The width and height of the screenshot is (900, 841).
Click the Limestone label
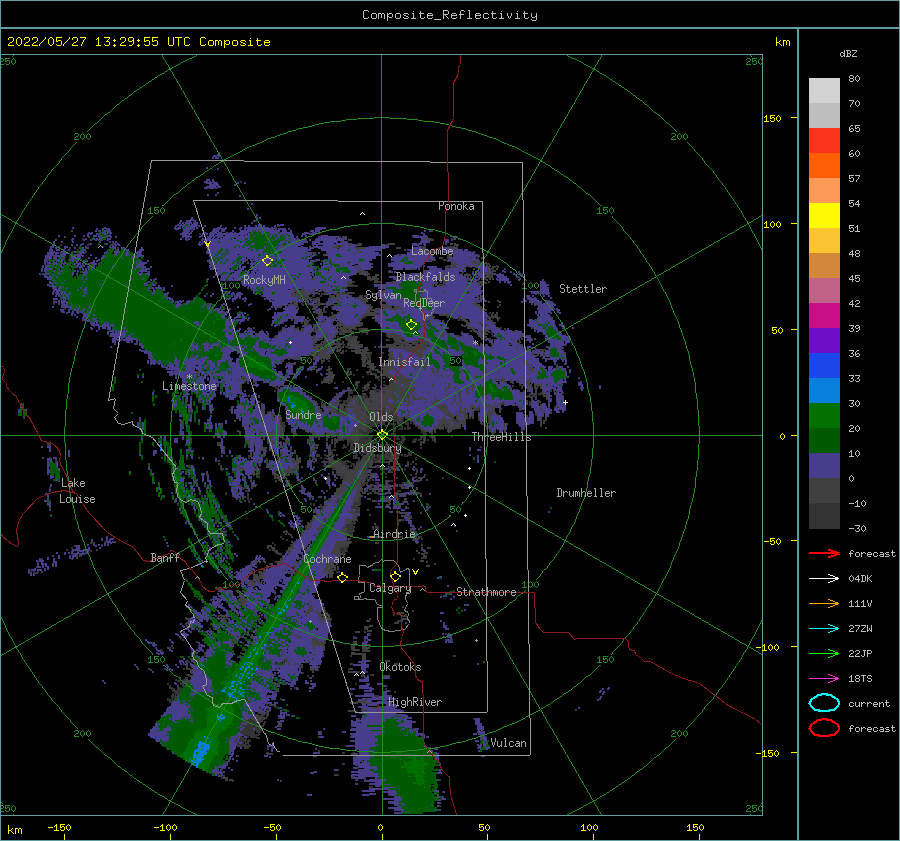click(x=189, y=386)
